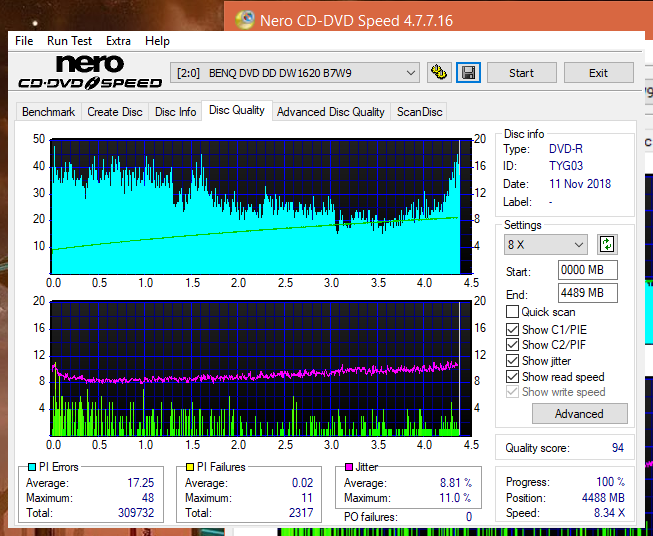The image size is (653, 536).
Task: Click the PI Errors average 17.25
Action: pyautogui.click(x=140, y=483)
